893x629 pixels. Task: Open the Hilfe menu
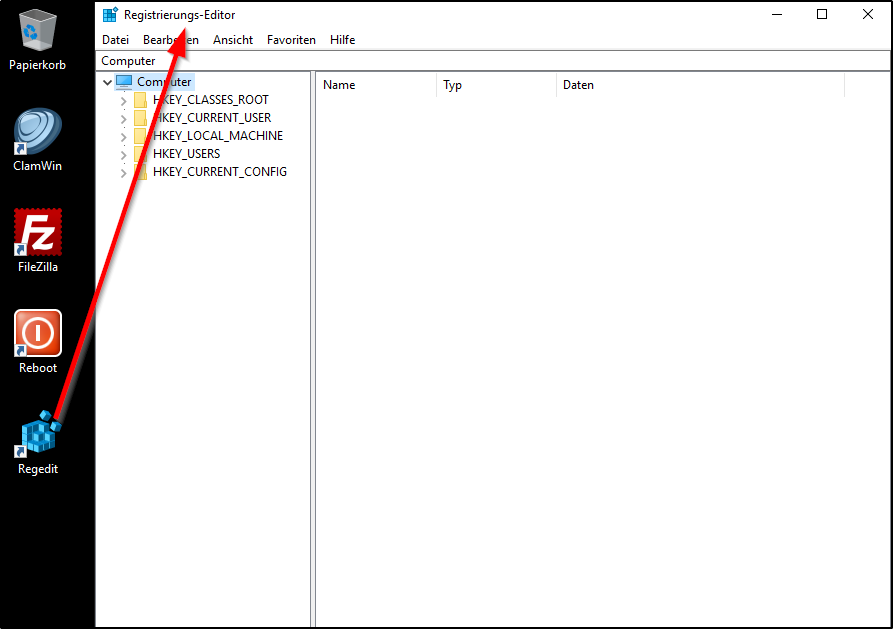click(x=342, y=40)
